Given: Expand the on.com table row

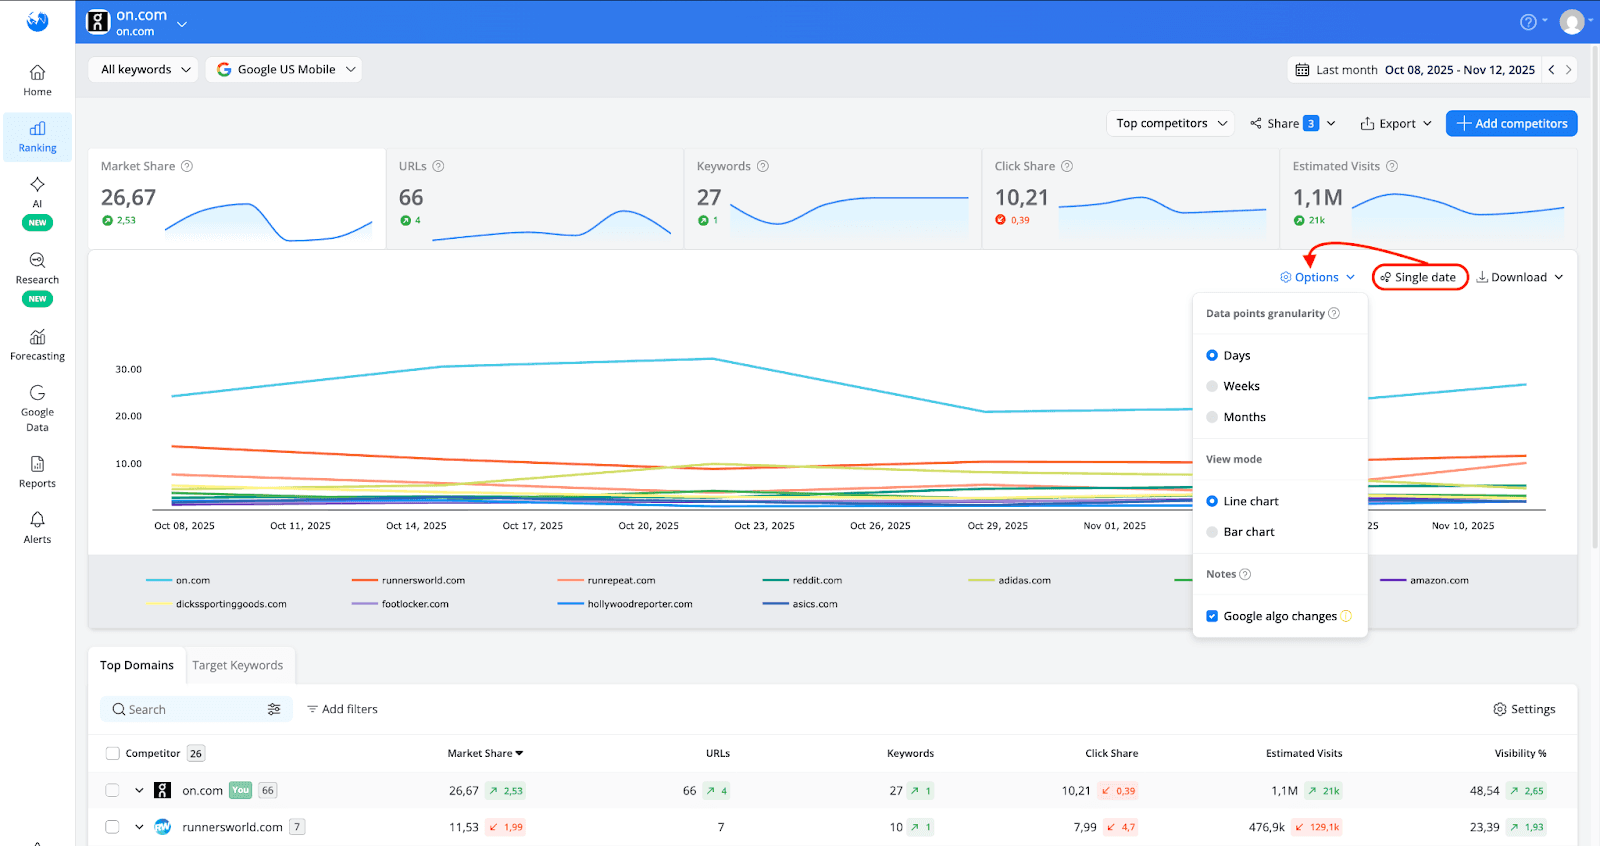Looking at the screenshot, I should point(139,790).
